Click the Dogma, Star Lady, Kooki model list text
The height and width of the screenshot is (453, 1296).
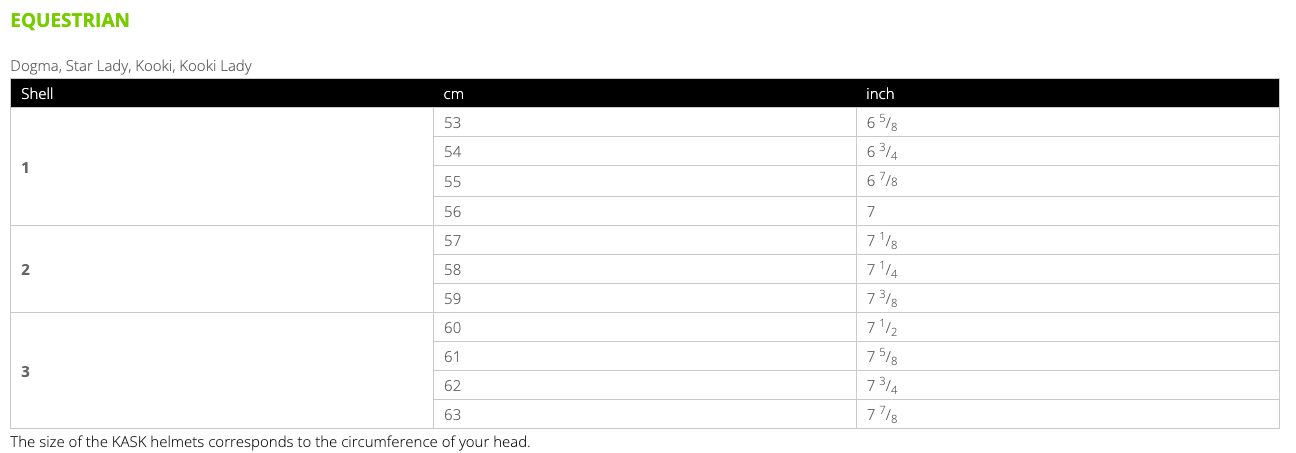click(x=131, y=66)
